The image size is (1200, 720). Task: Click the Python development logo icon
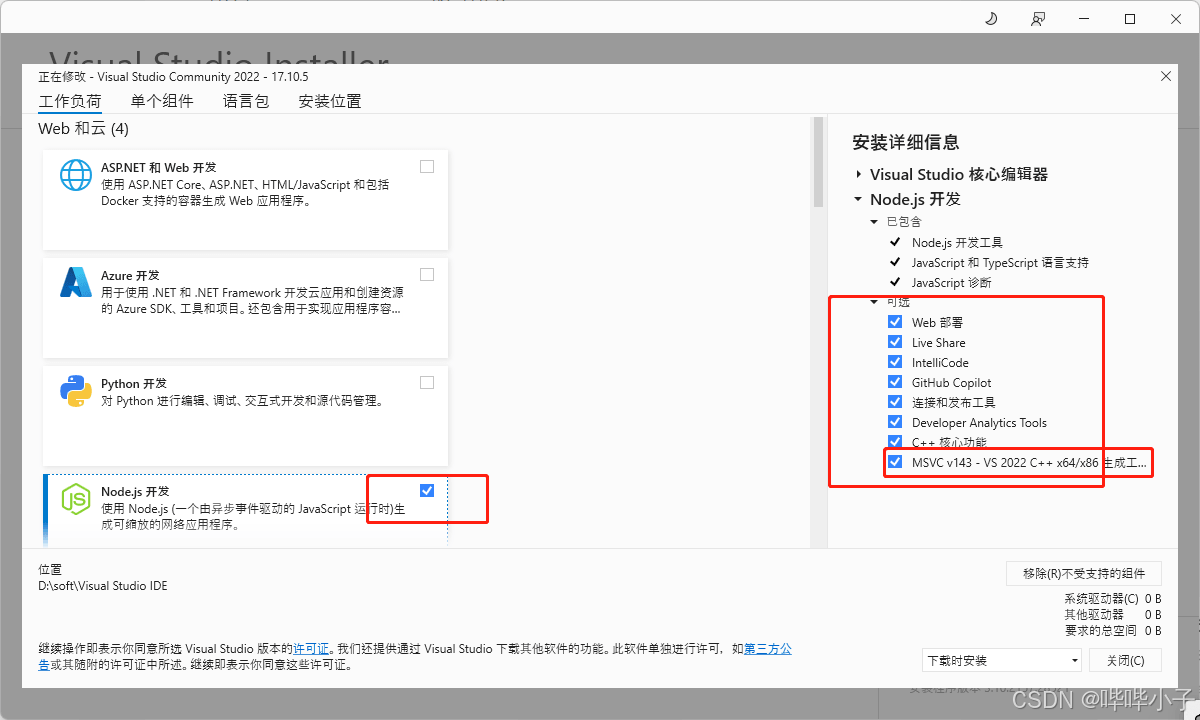pos(76,391)
